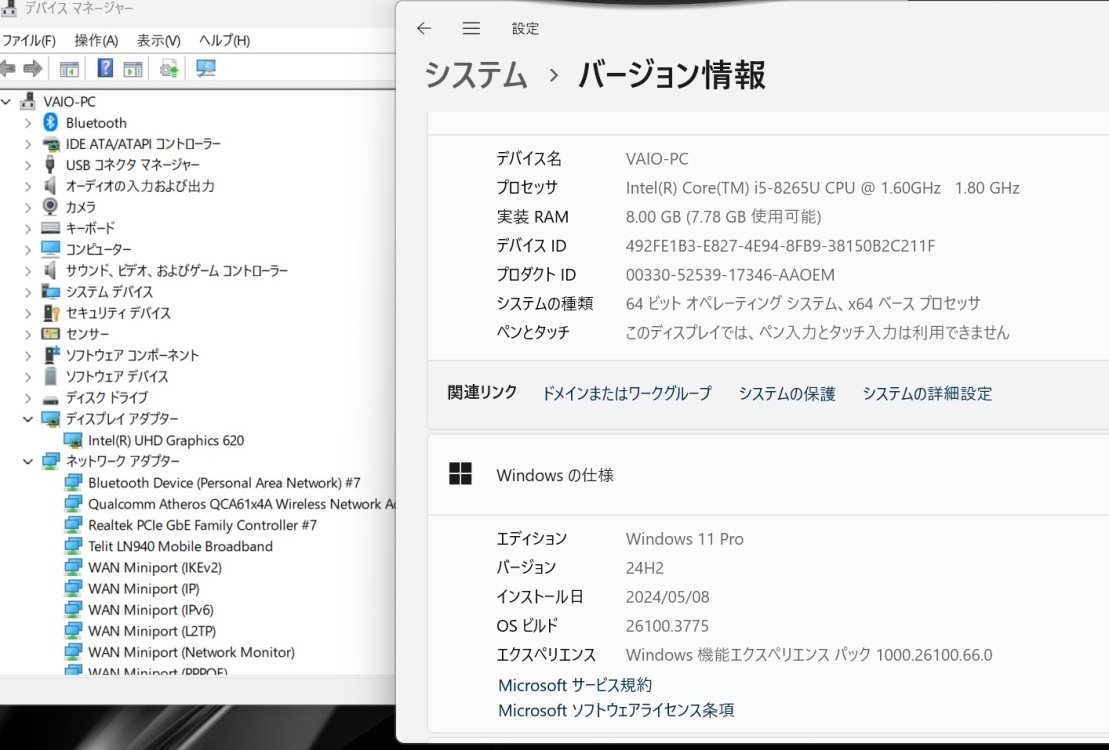Click the forward arrow in Device Manager toolbar
This screenshot has width=1109, height=750.
coord(33,69)
